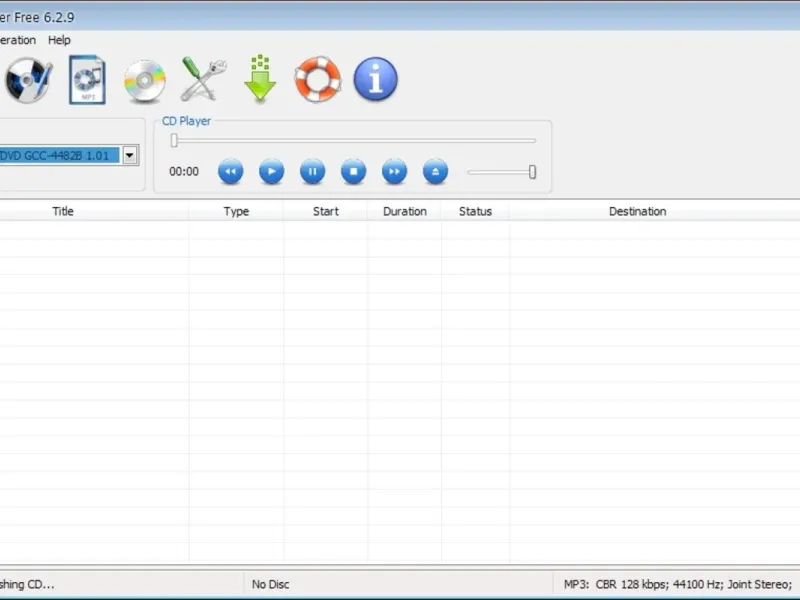Sort by the Type column header
Screen dimensions: 800x600
tap(236, 211)
